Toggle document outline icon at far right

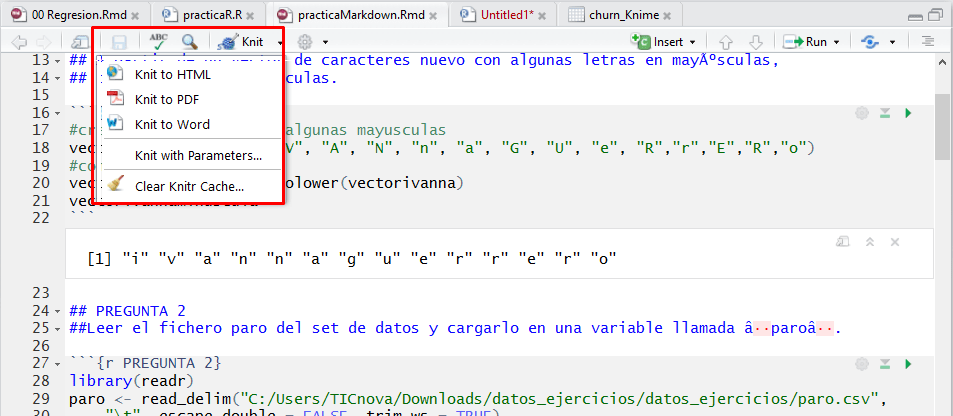pyautogui.click(x=927, y=42)
